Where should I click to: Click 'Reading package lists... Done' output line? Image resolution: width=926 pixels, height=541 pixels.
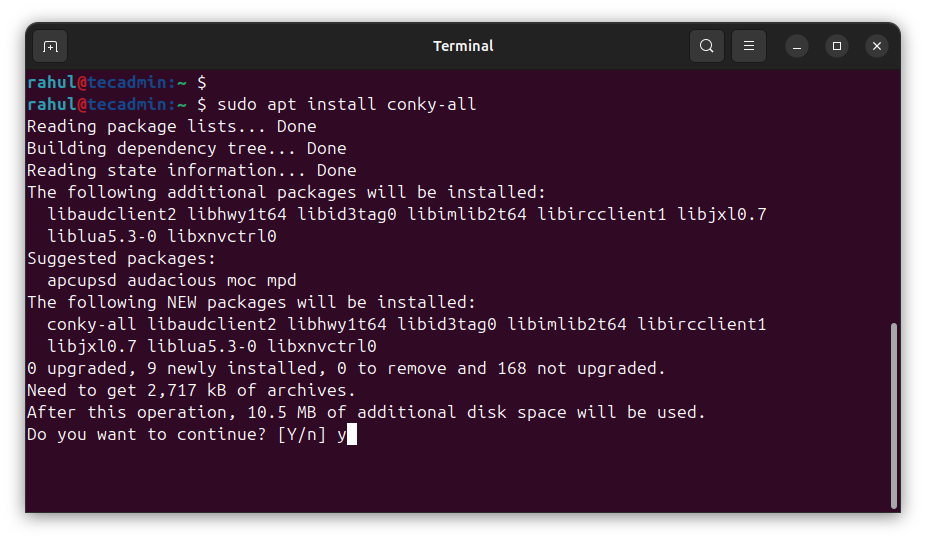171,126
